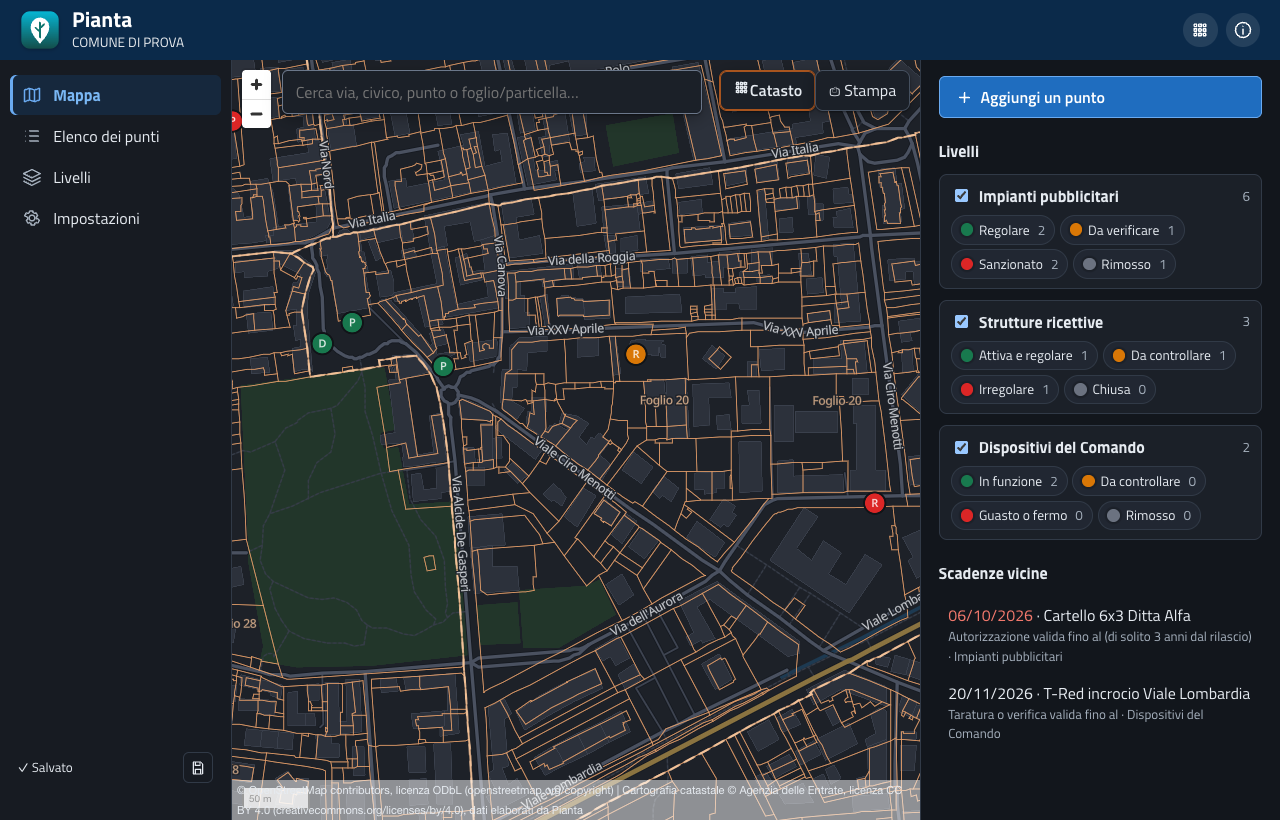Uncheck Strutture ricettive layer checkbox

coord(962,322)
